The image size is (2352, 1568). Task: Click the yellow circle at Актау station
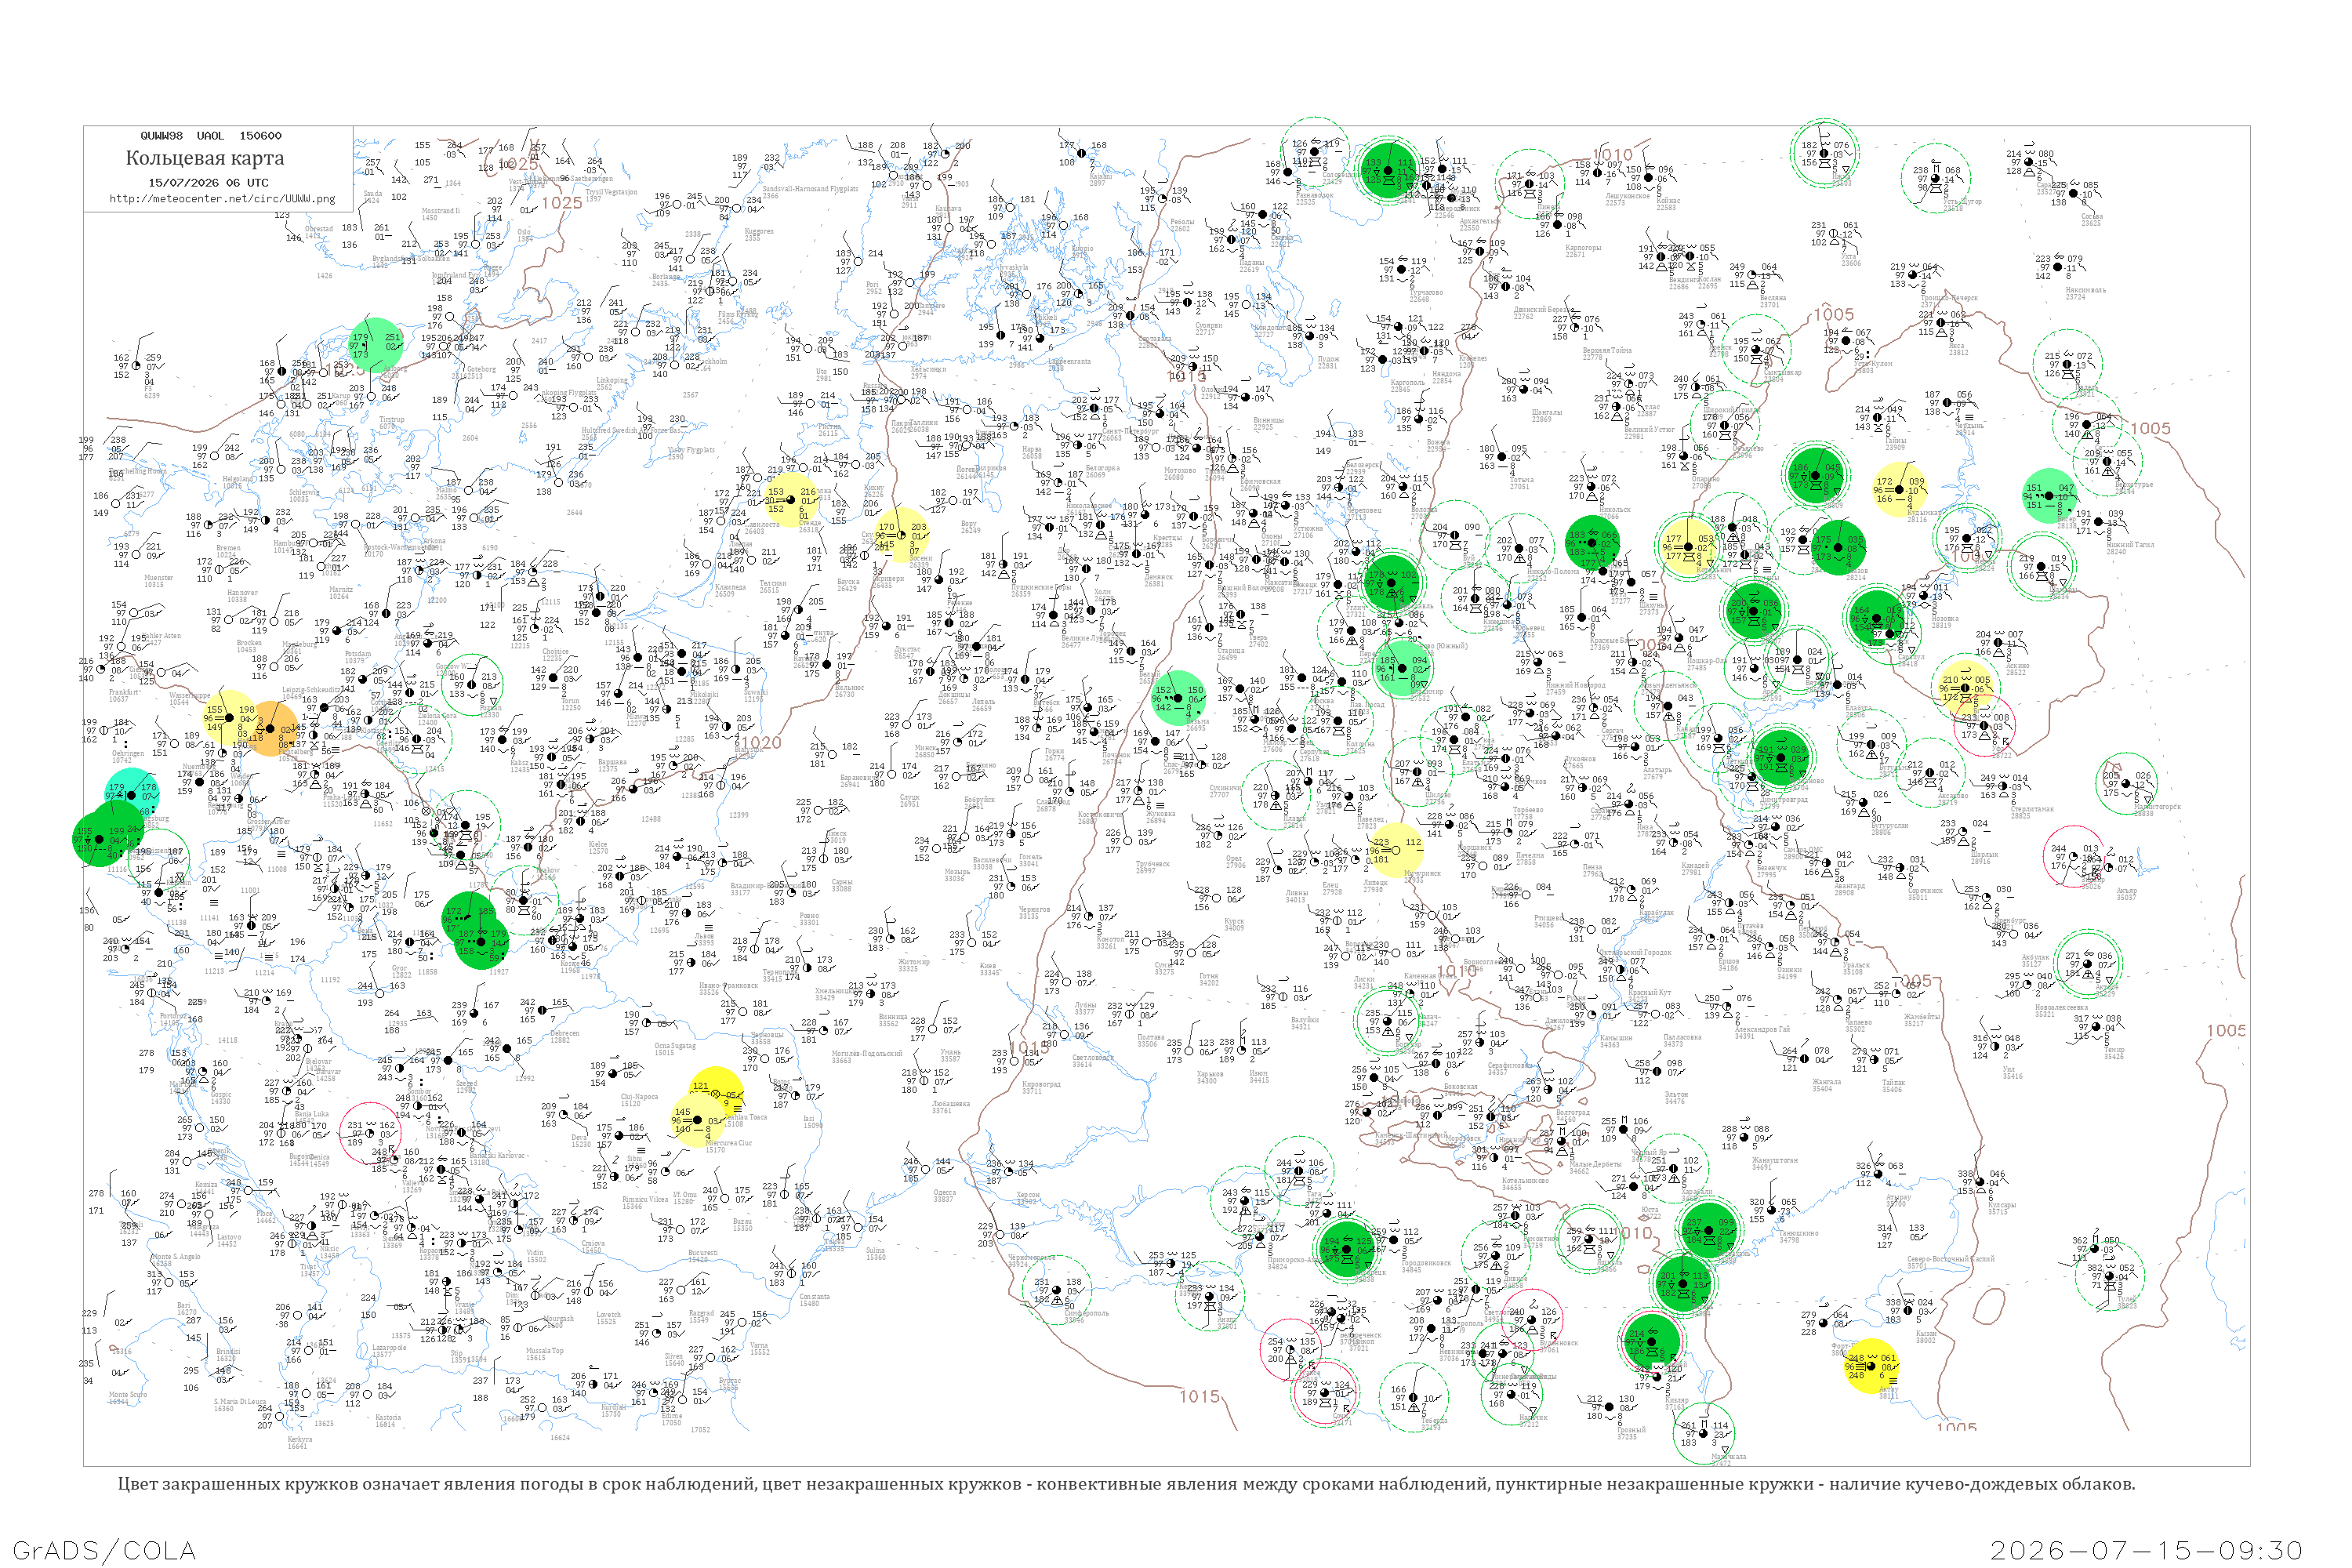[x=1871, y=1367]
